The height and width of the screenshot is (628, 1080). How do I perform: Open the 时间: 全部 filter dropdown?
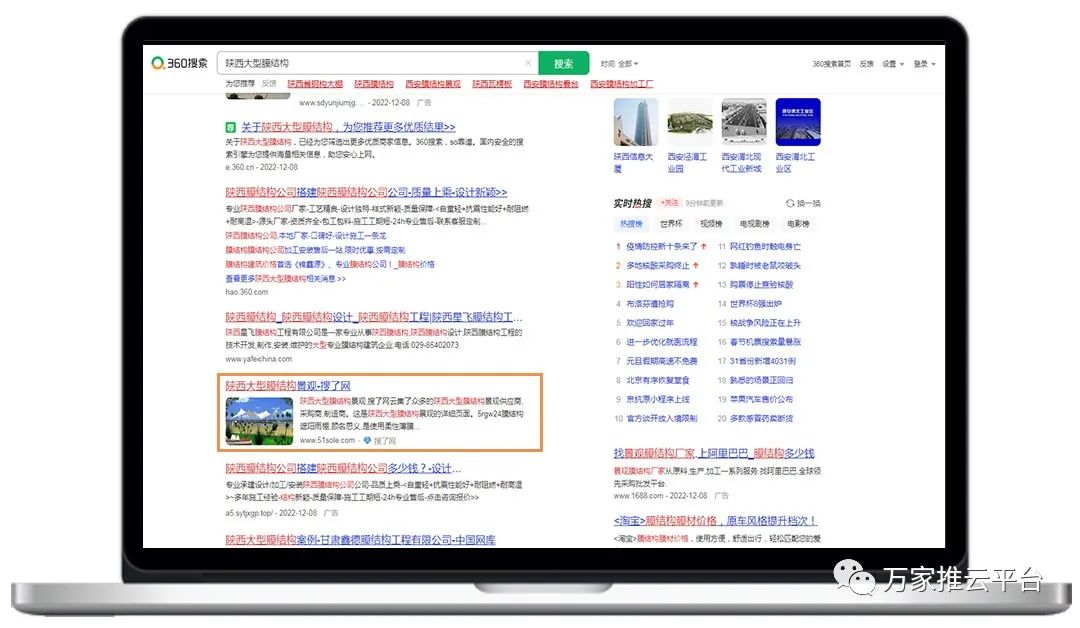click(x=619, y=64)
